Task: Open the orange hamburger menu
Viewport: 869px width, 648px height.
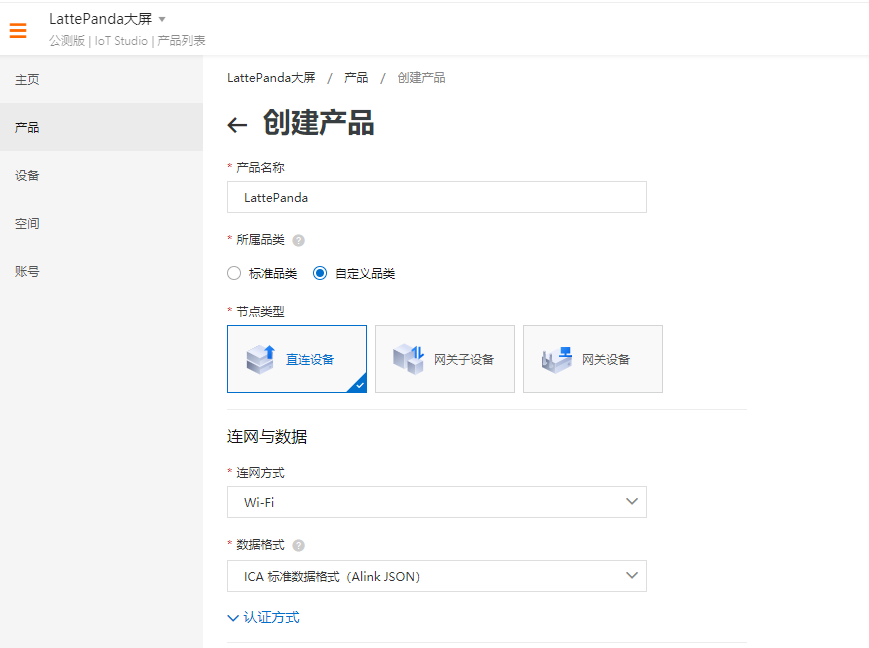Action: point(18,30)
